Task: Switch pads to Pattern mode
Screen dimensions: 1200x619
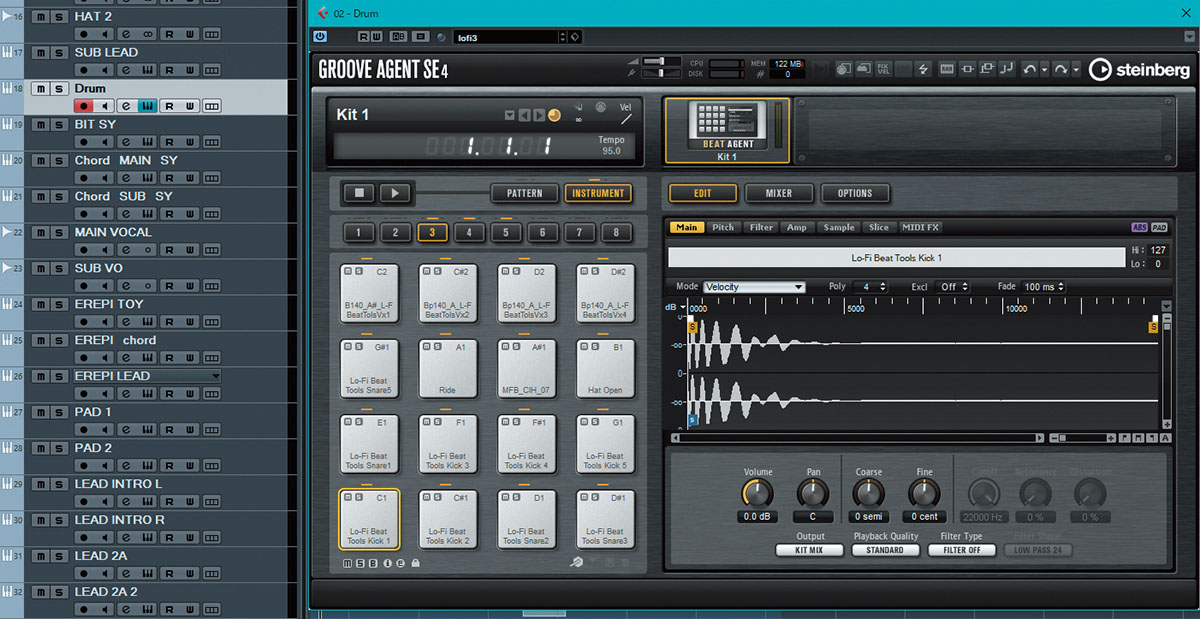Action: coord(524,193)
